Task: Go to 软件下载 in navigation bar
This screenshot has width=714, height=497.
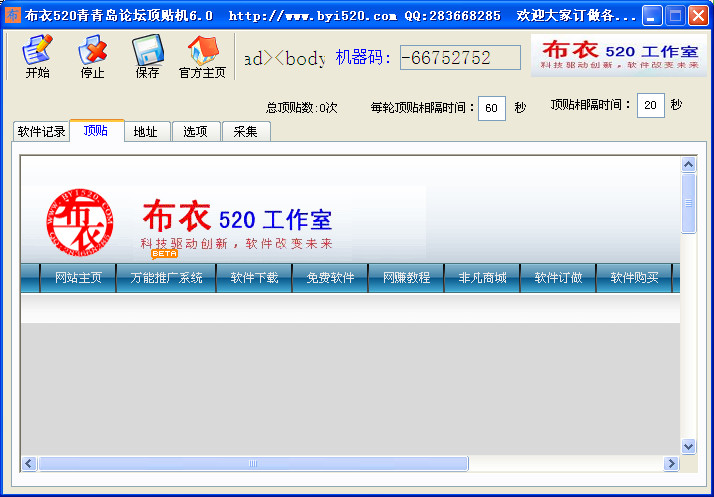Action: (x=254, y=278)
